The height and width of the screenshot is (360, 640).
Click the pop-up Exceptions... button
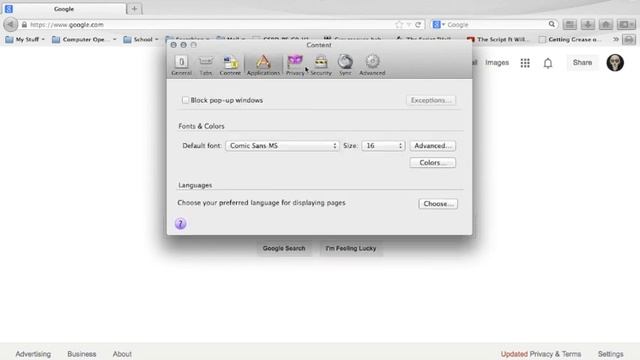tap(431, 100)
